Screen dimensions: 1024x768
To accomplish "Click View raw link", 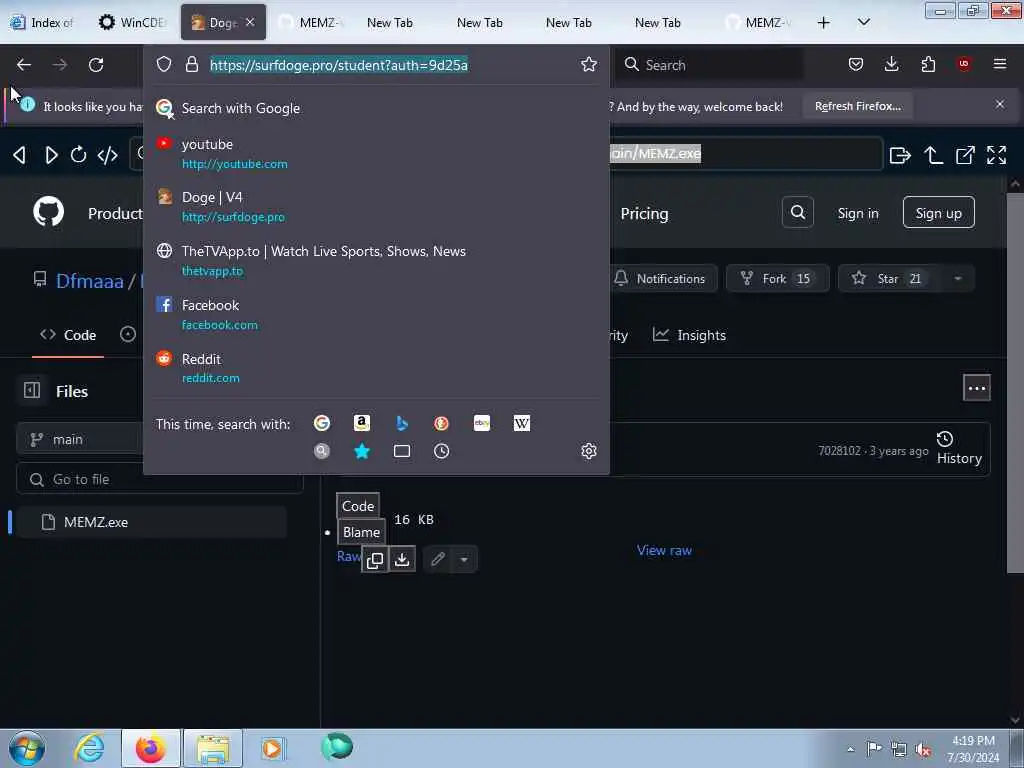I will click(x=664, y=551).
